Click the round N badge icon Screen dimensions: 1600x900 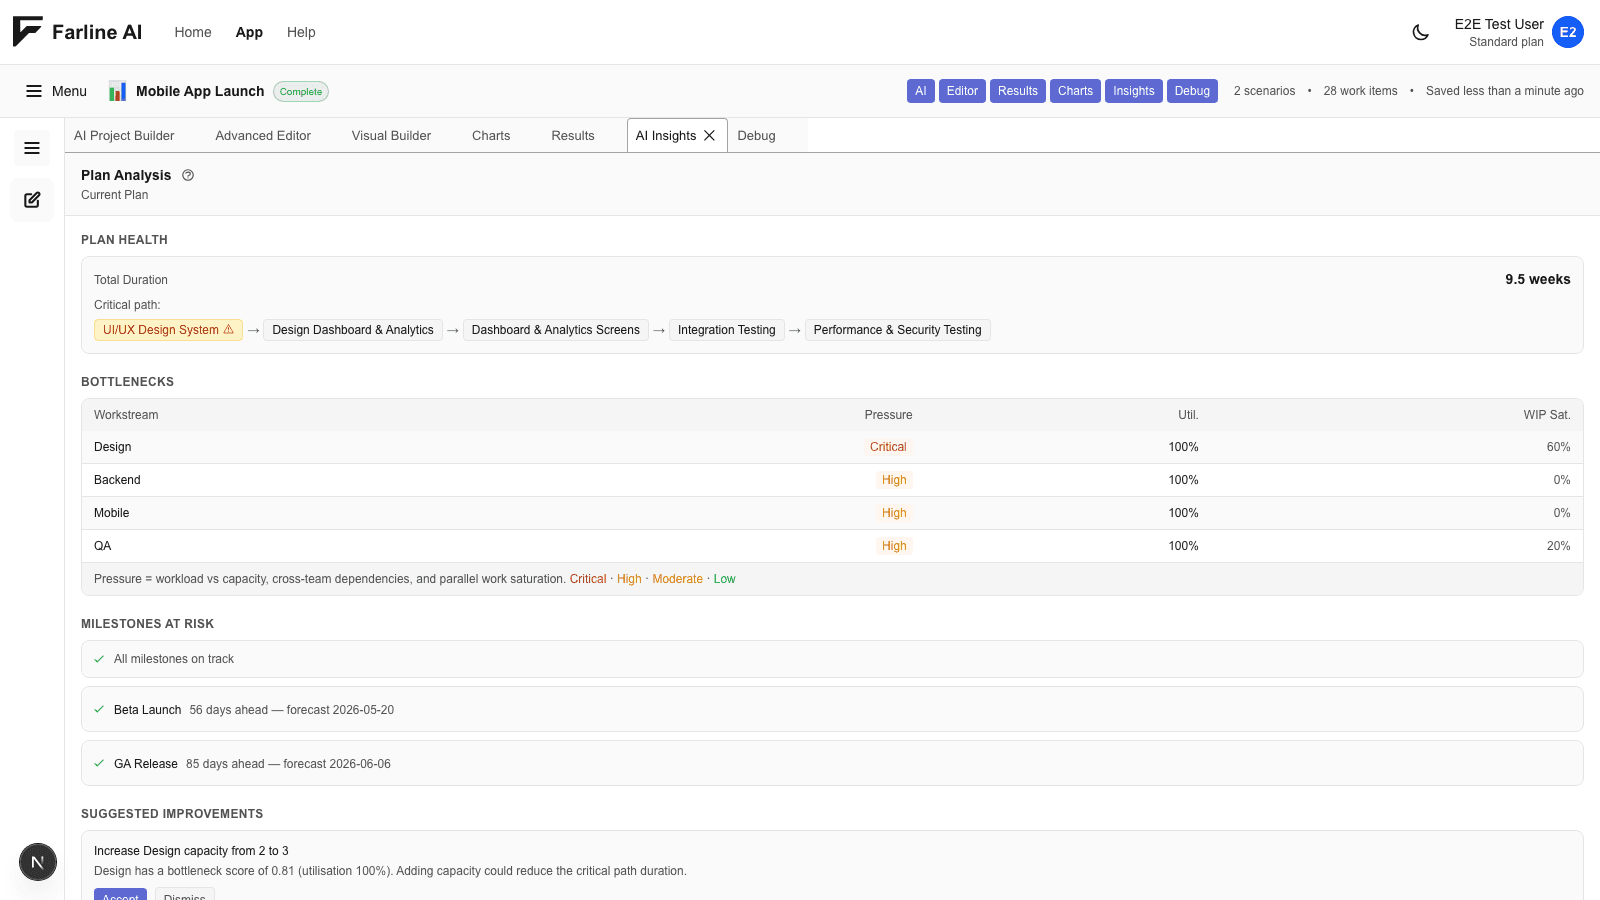(x=38, y=862)
